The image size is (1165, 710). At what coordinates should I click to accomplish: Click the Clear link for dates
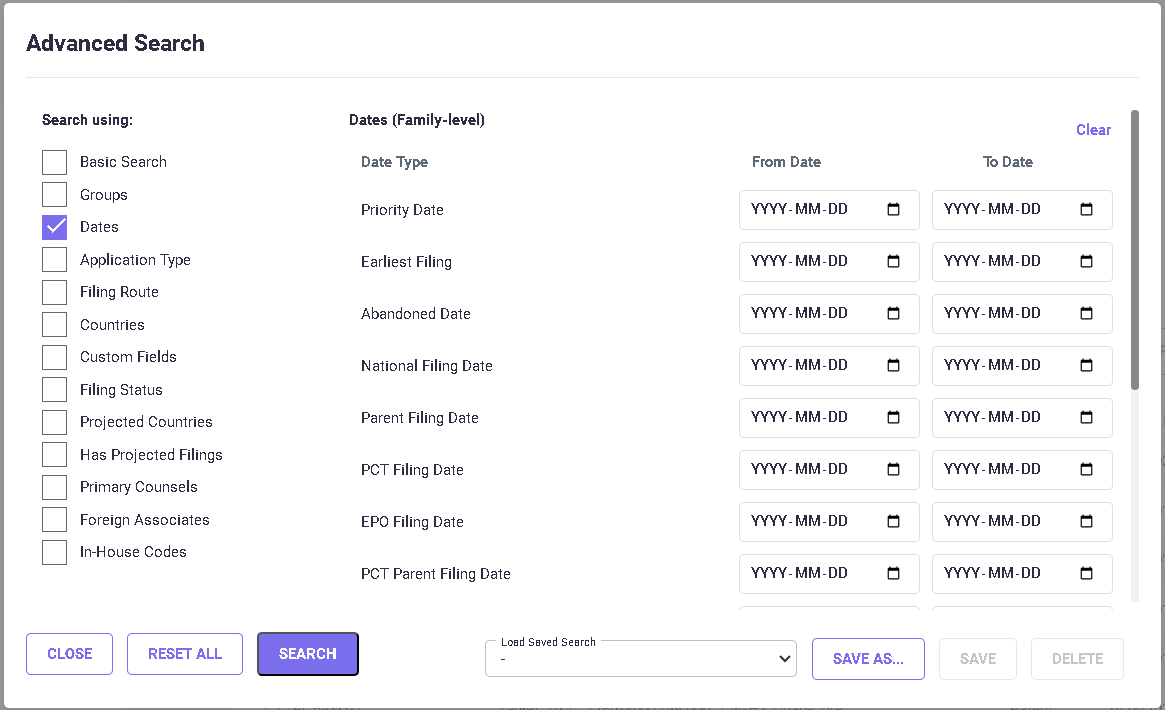(x=1093, y=130)
